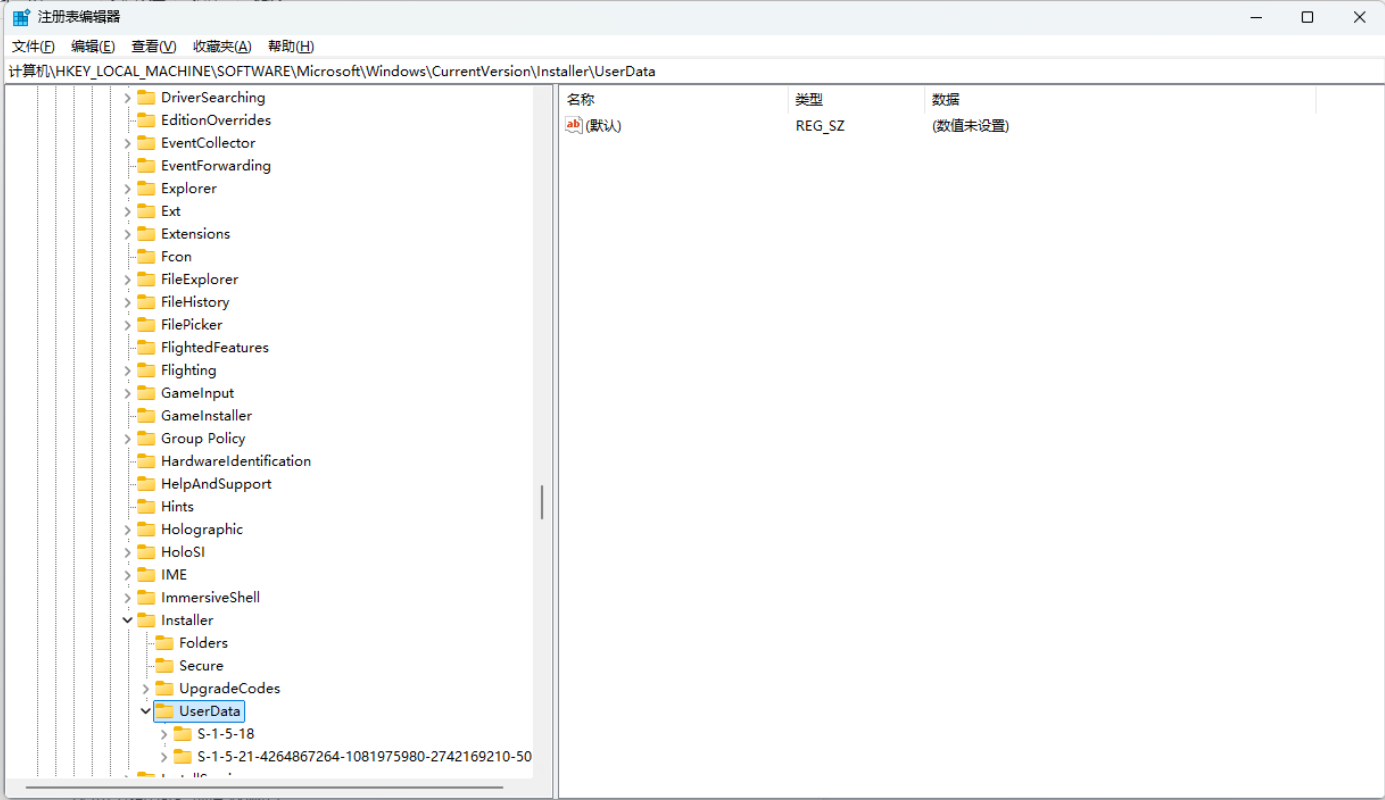The width and height of the screenshot is (1385, 800).
Task: Collapse the UserData key chevron
Action: point(146,711)
